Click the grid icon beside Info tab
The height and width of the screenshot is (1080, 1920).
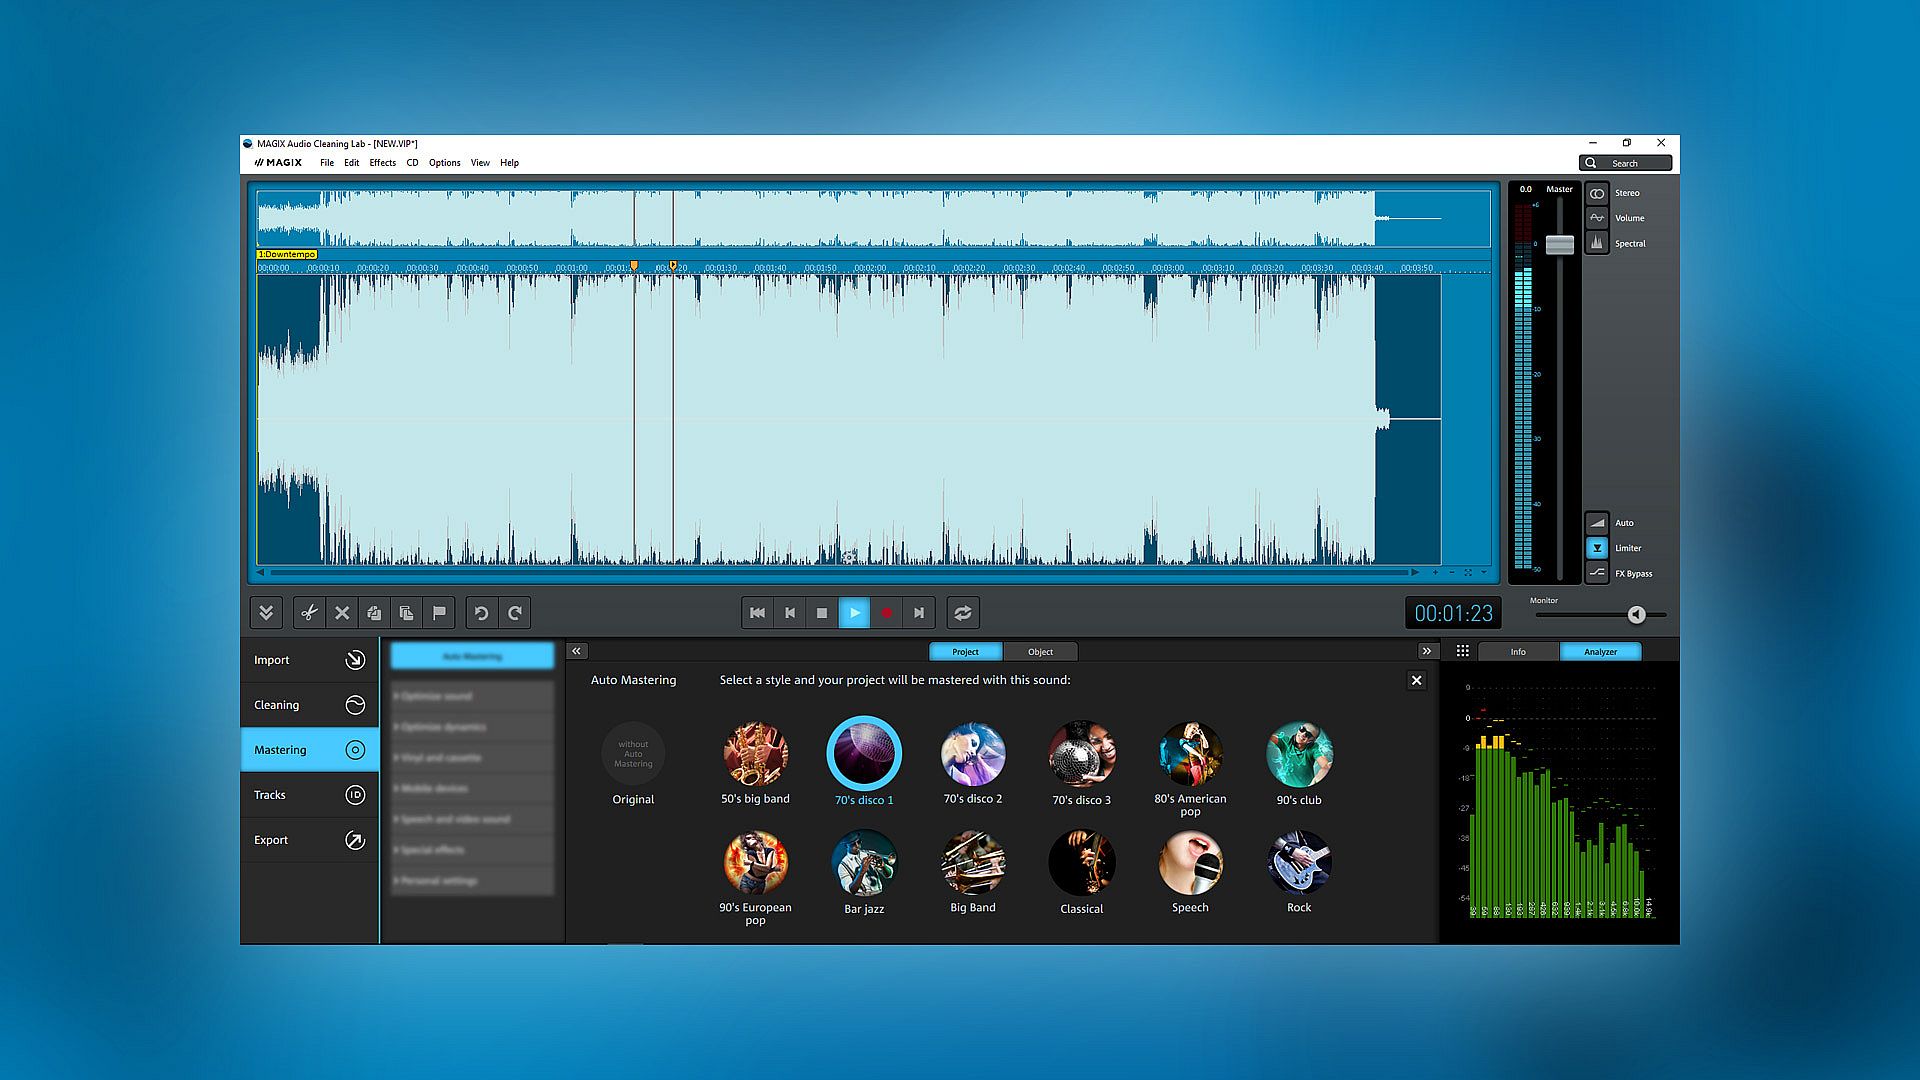point(1462,651)
